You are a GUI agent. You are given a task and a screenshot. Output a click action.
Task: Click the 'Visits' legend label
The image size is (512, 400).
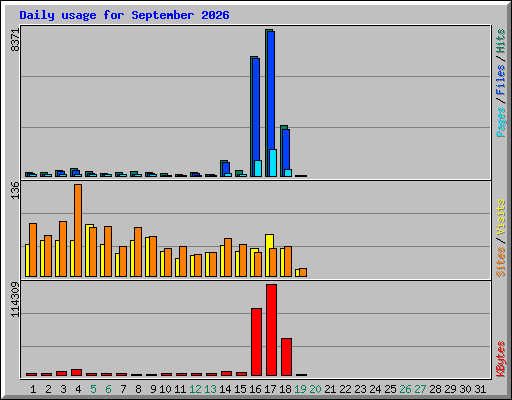pyautogui.click(x=500, y=218)
